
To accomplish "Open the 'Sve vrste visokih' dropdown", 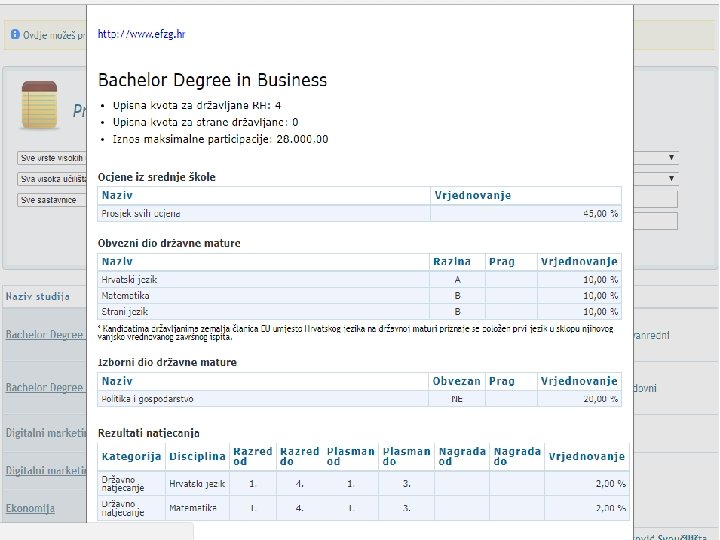I will (52, 158).
